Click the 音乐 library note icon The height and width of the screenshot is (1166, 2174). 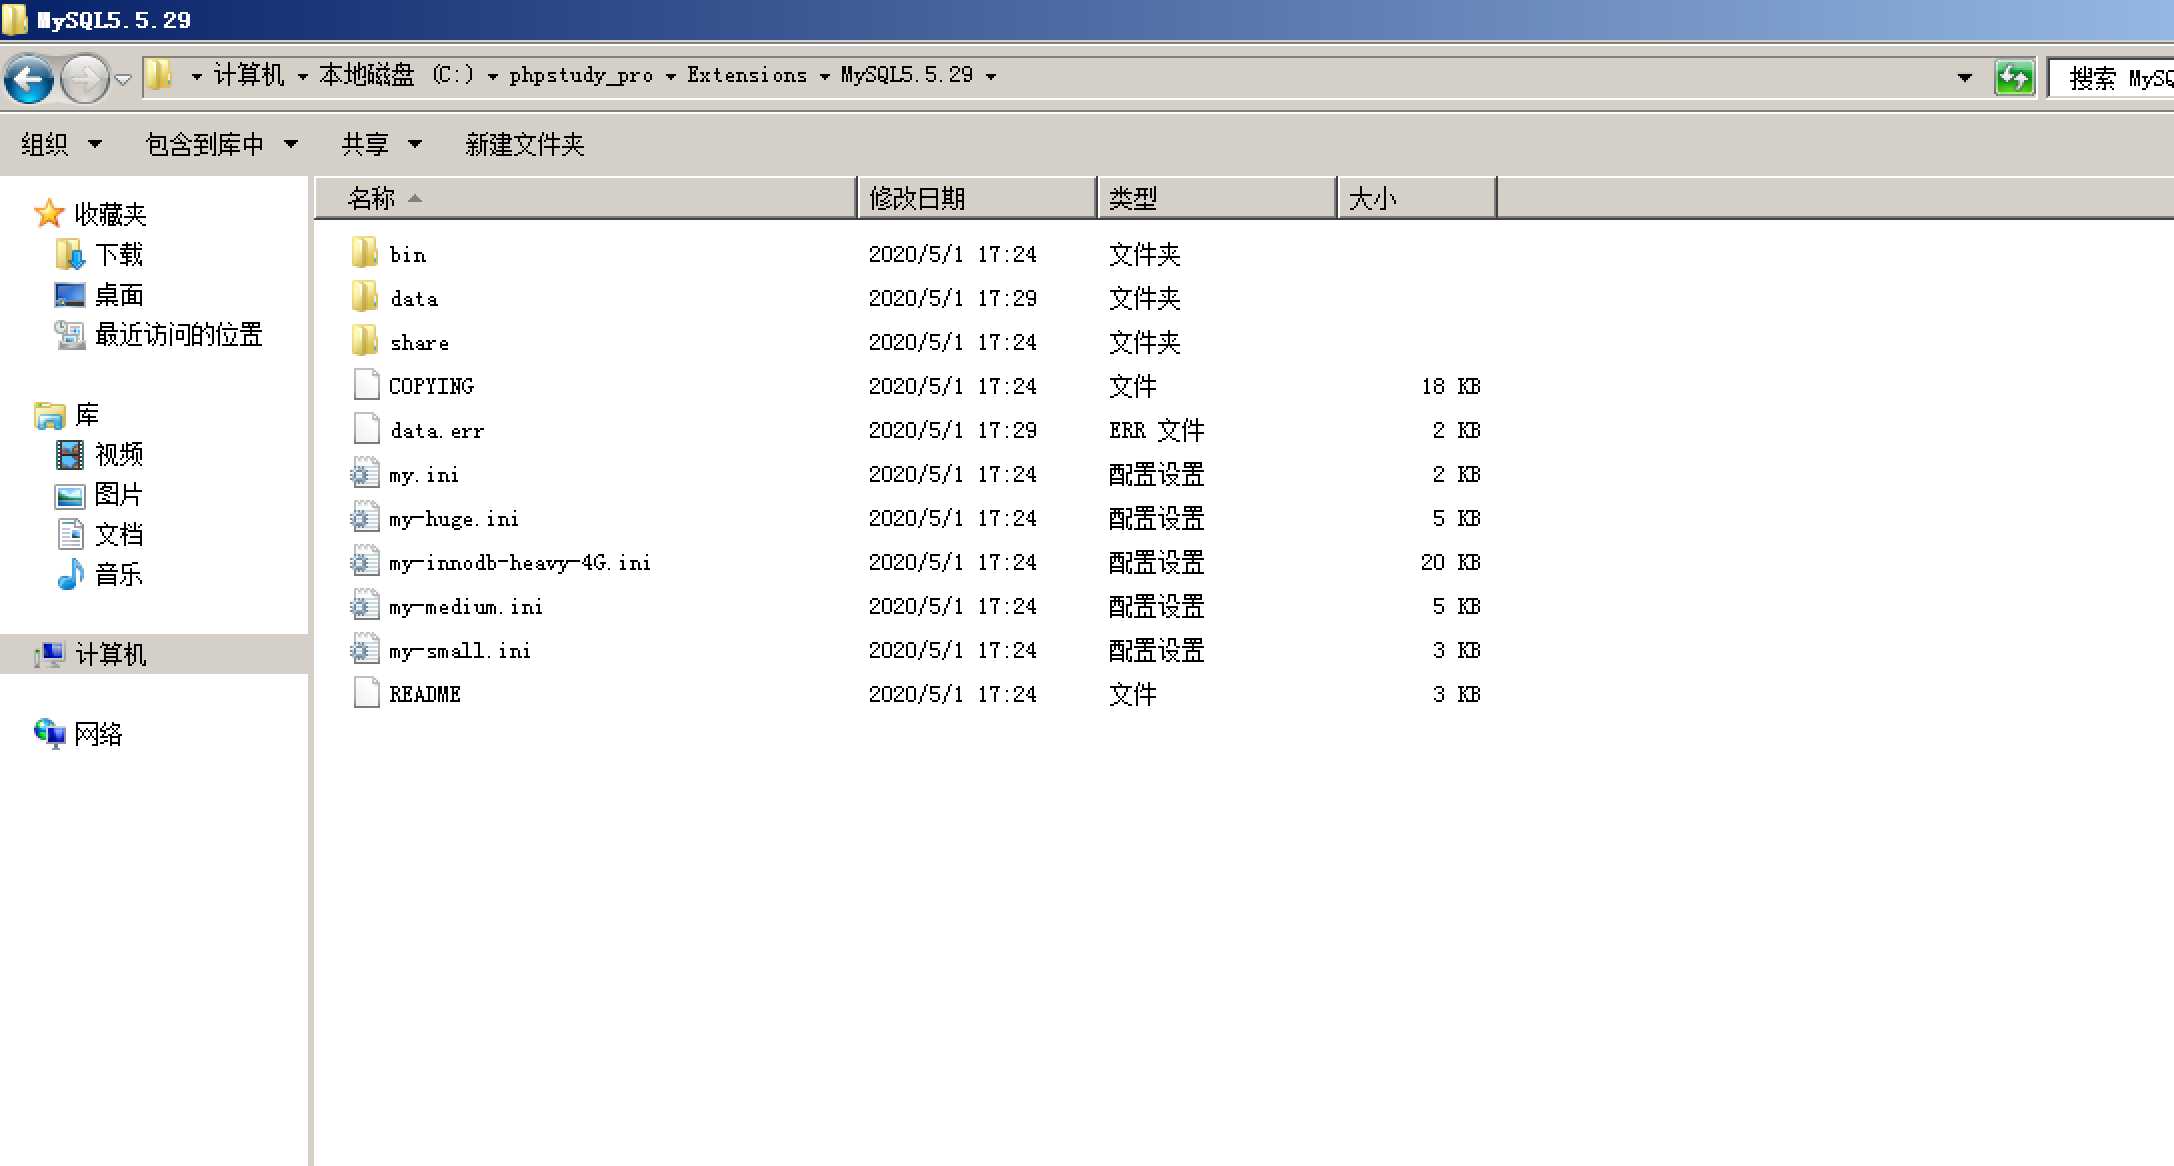coord(70,574)
